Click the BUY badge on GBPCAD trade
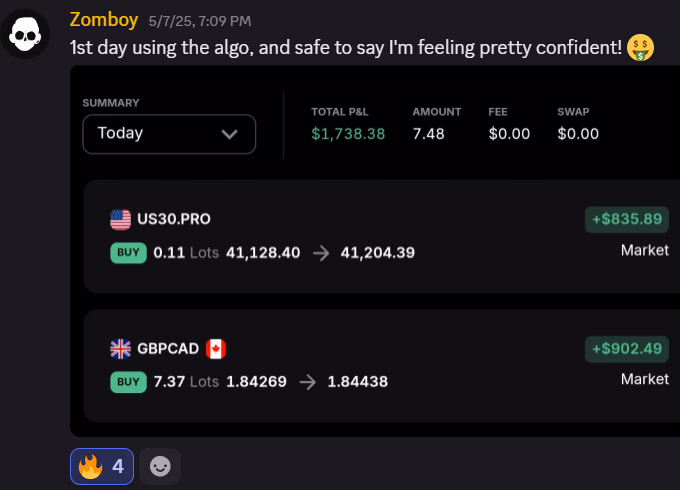Image resolution: width=680 pixels, height=490 pixels. 128,381
